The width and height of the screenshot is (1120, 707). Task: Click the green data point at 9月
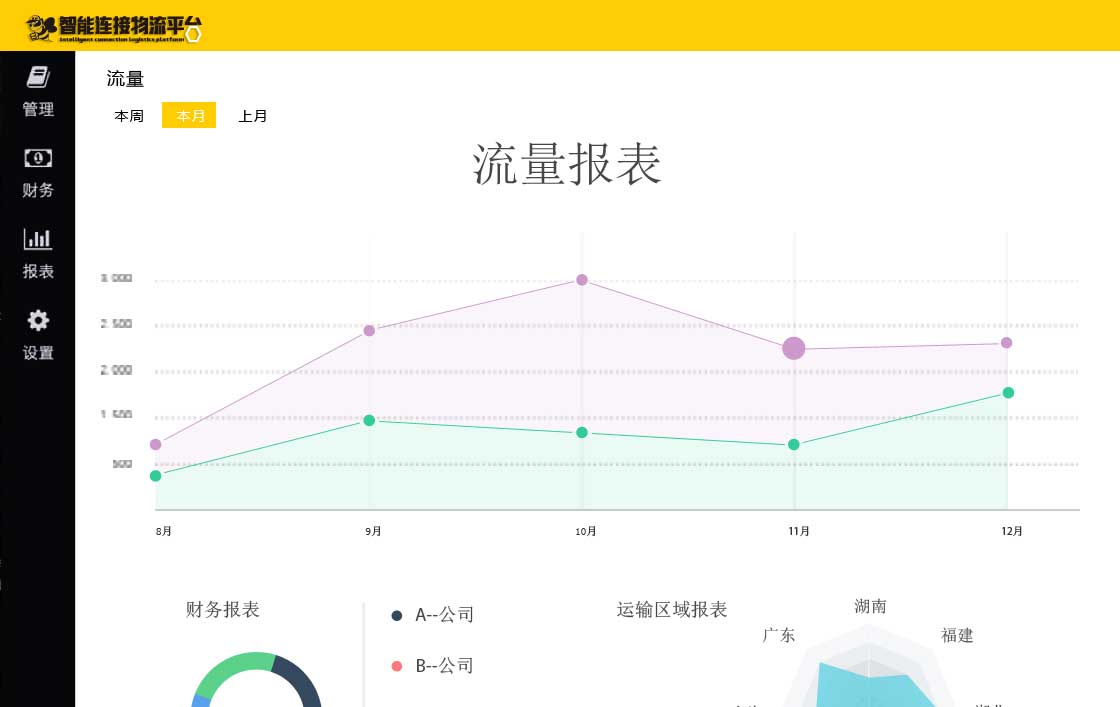coord(369,421)
